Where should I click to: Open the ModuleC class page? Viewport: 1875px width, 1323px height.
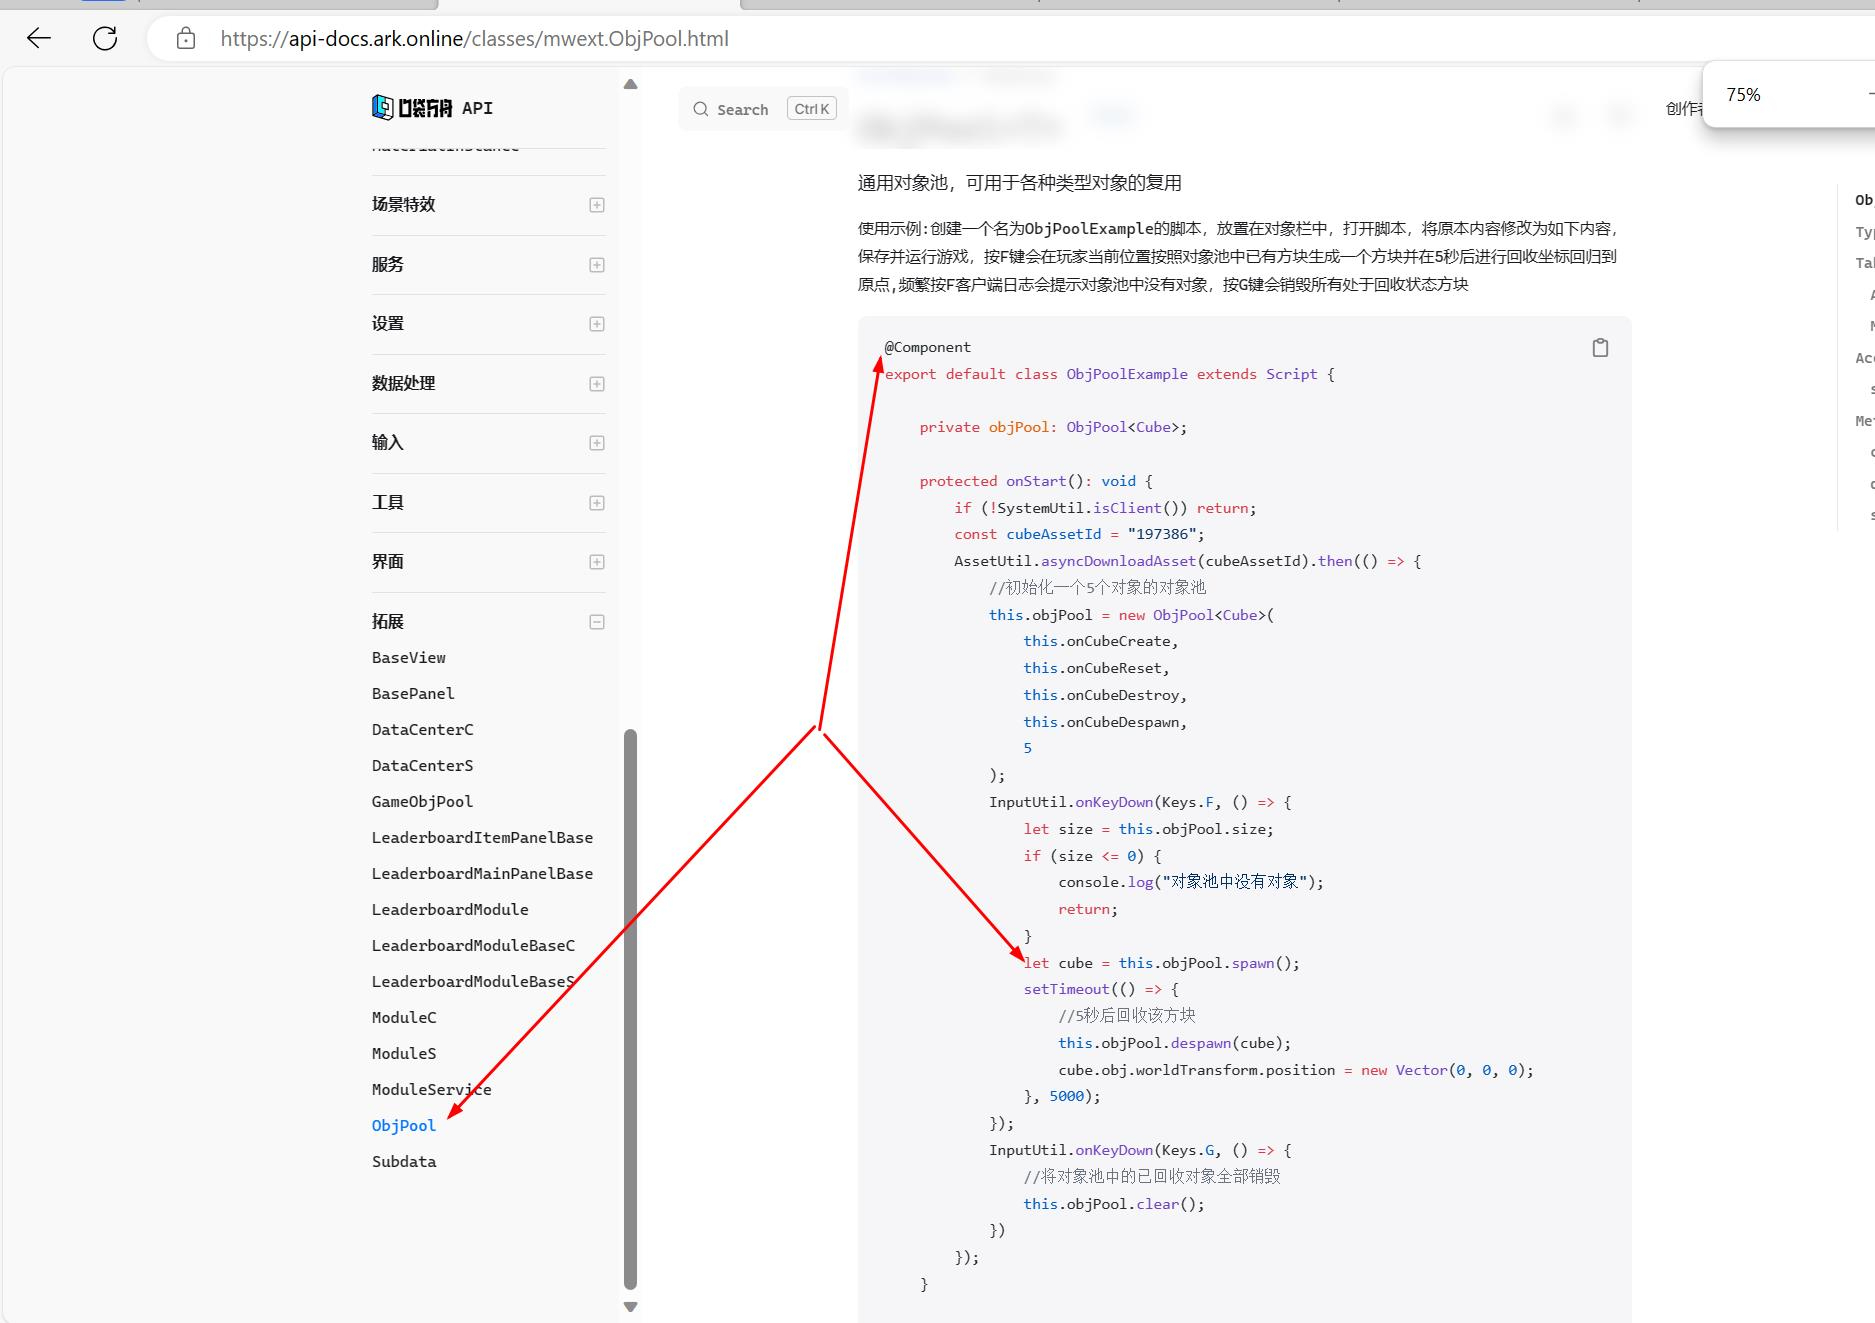[404, 1018]
